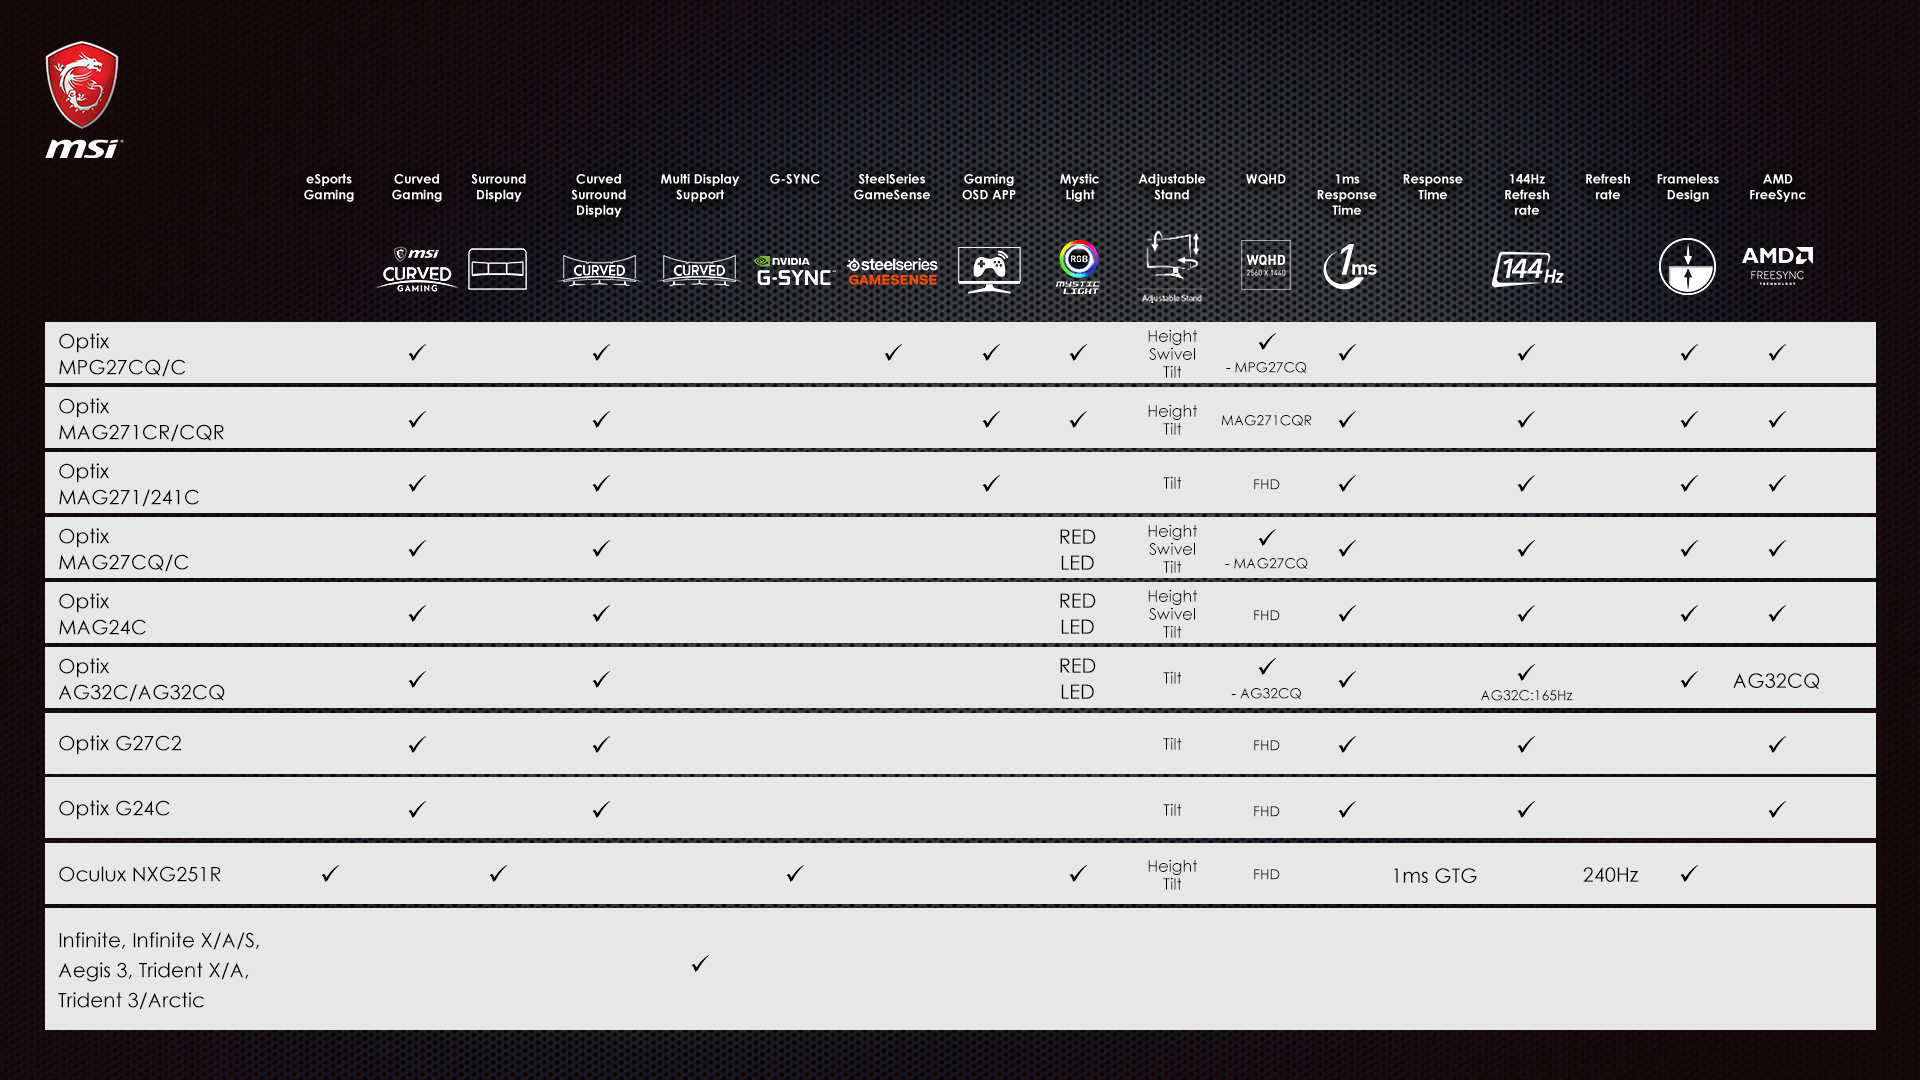1920x1080 pixels.
Task: Click the Curved Gaming checkmark for Optix MAG24C
Action: coord(417,613)
